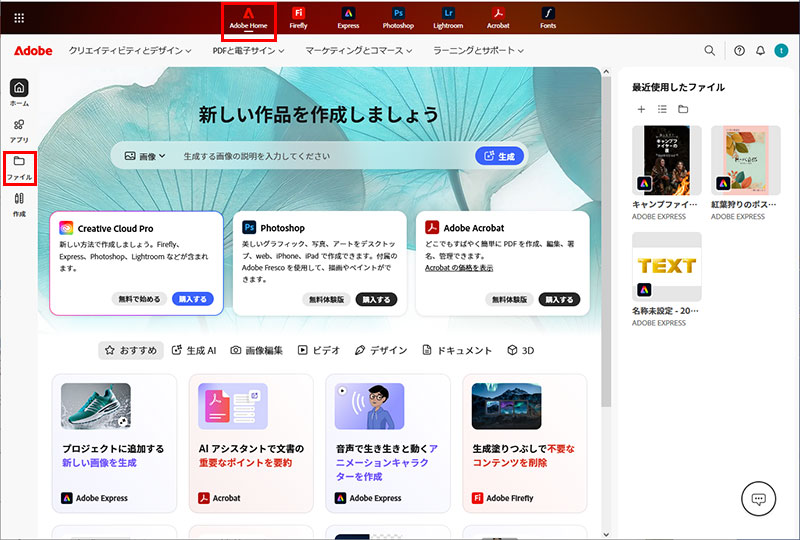Screen dimensions: 800x540
Task: Click the app launcher grid icon
Action: tap(20, 18)
